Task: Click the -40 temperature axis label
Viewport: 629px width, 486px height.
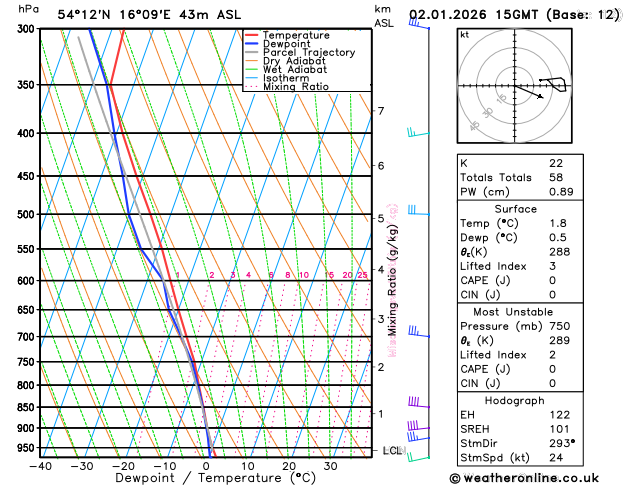Action: (x=40, y=466)
